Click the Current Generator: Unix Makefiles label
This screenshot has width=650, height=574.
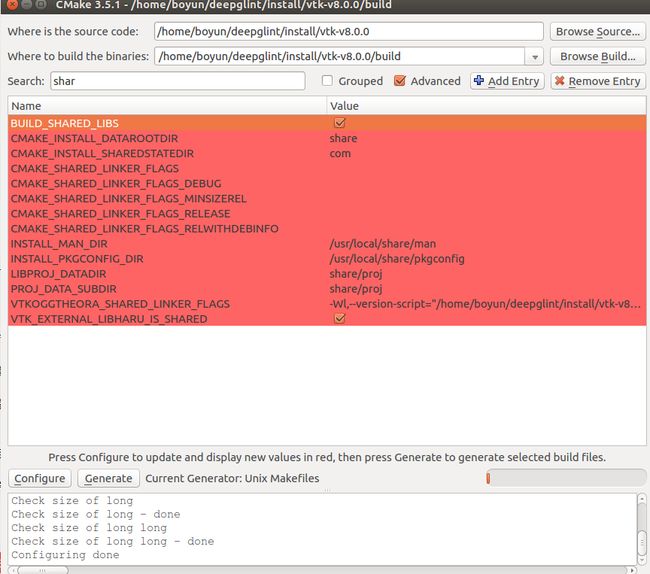click(232, 478)
